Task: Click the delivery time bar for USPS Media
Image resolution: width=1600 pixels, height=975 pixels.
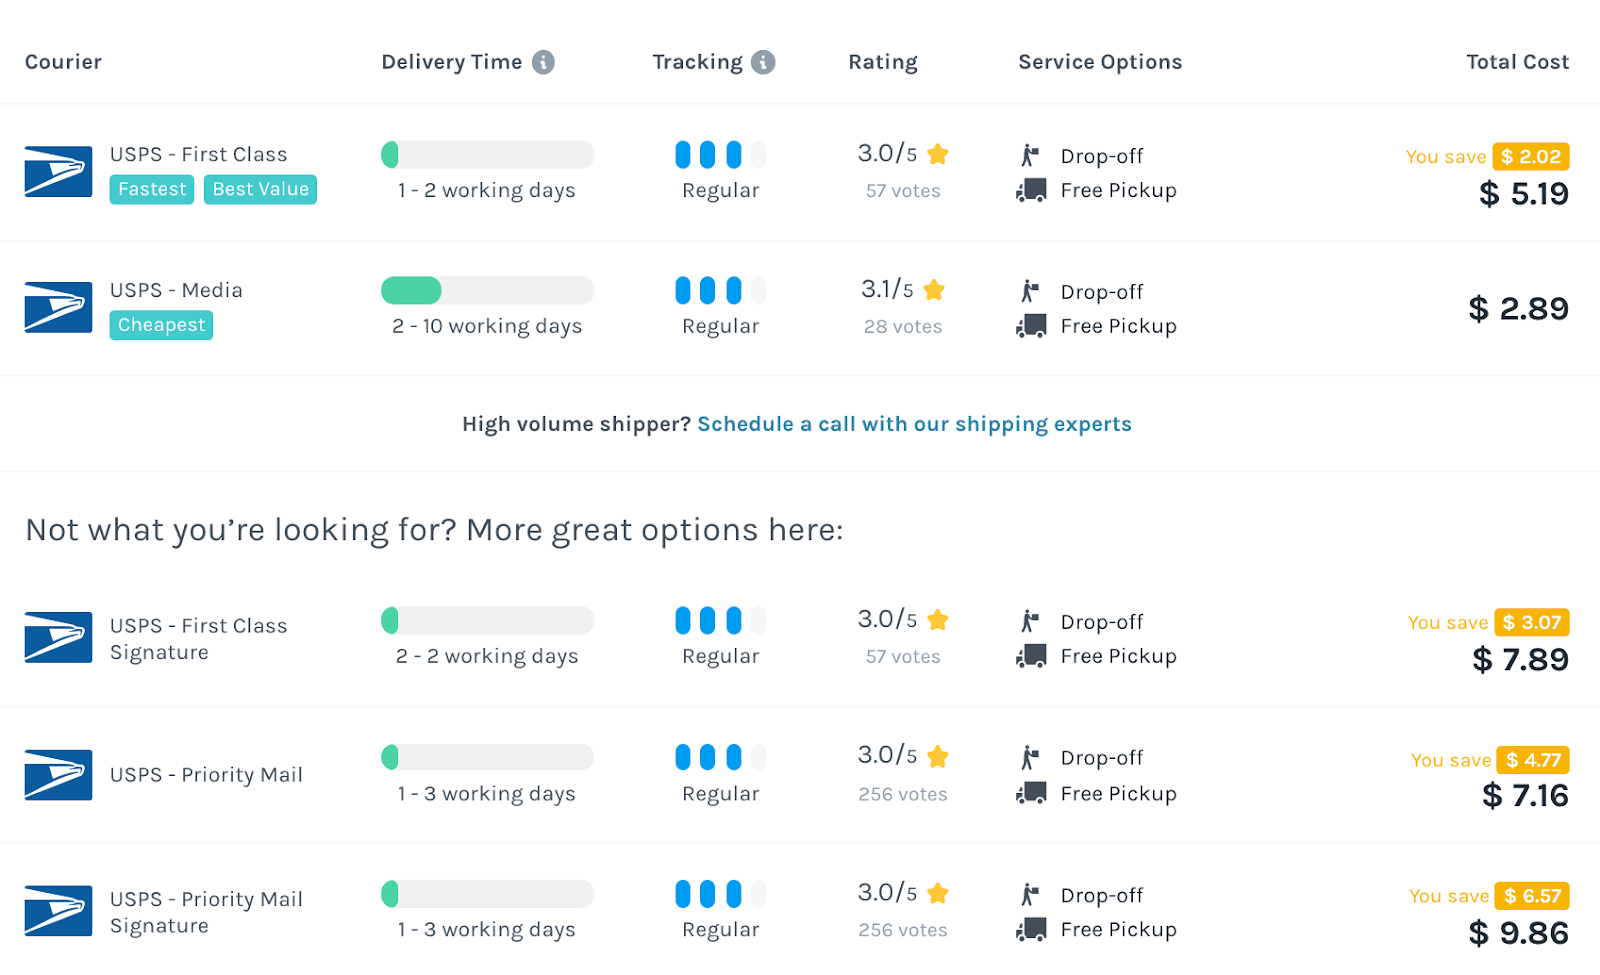Action: [487, 290]
